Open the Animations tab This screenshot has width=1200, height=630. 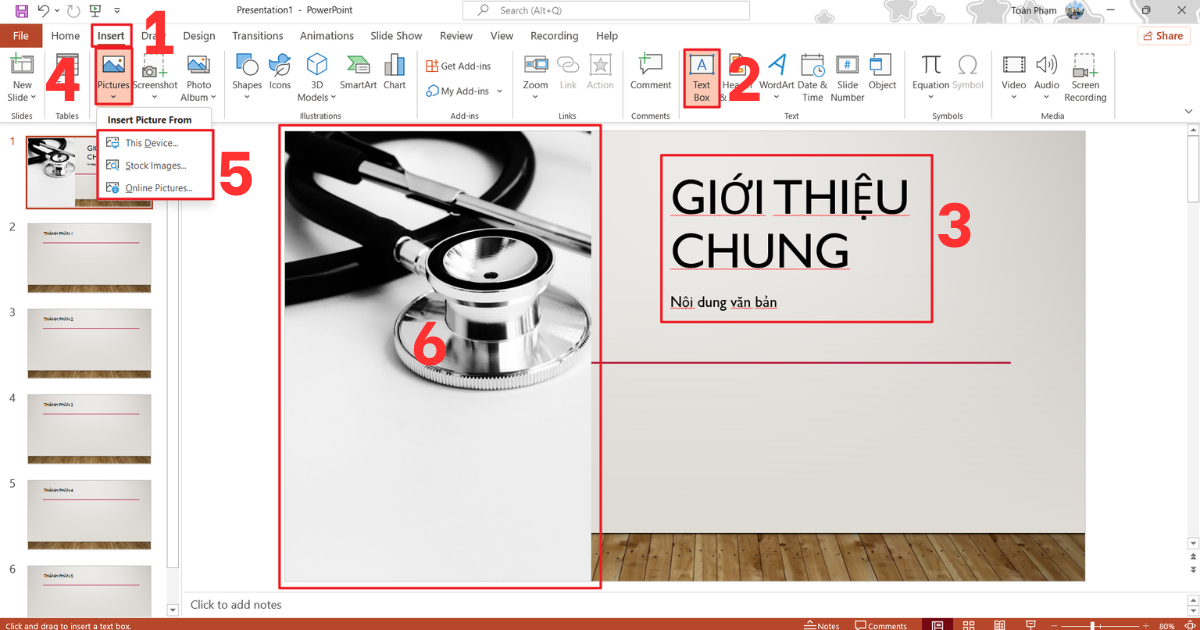(327, 36)
